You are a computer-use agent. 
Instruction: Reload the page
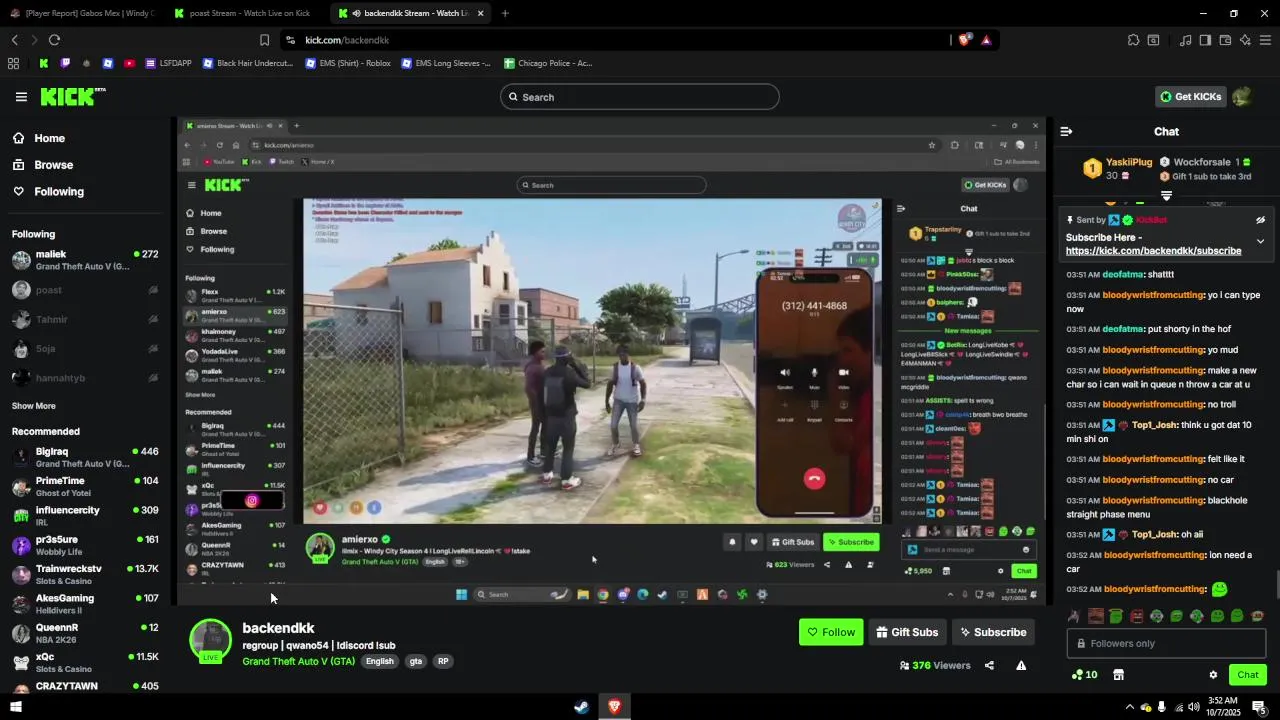coord(54,40)
